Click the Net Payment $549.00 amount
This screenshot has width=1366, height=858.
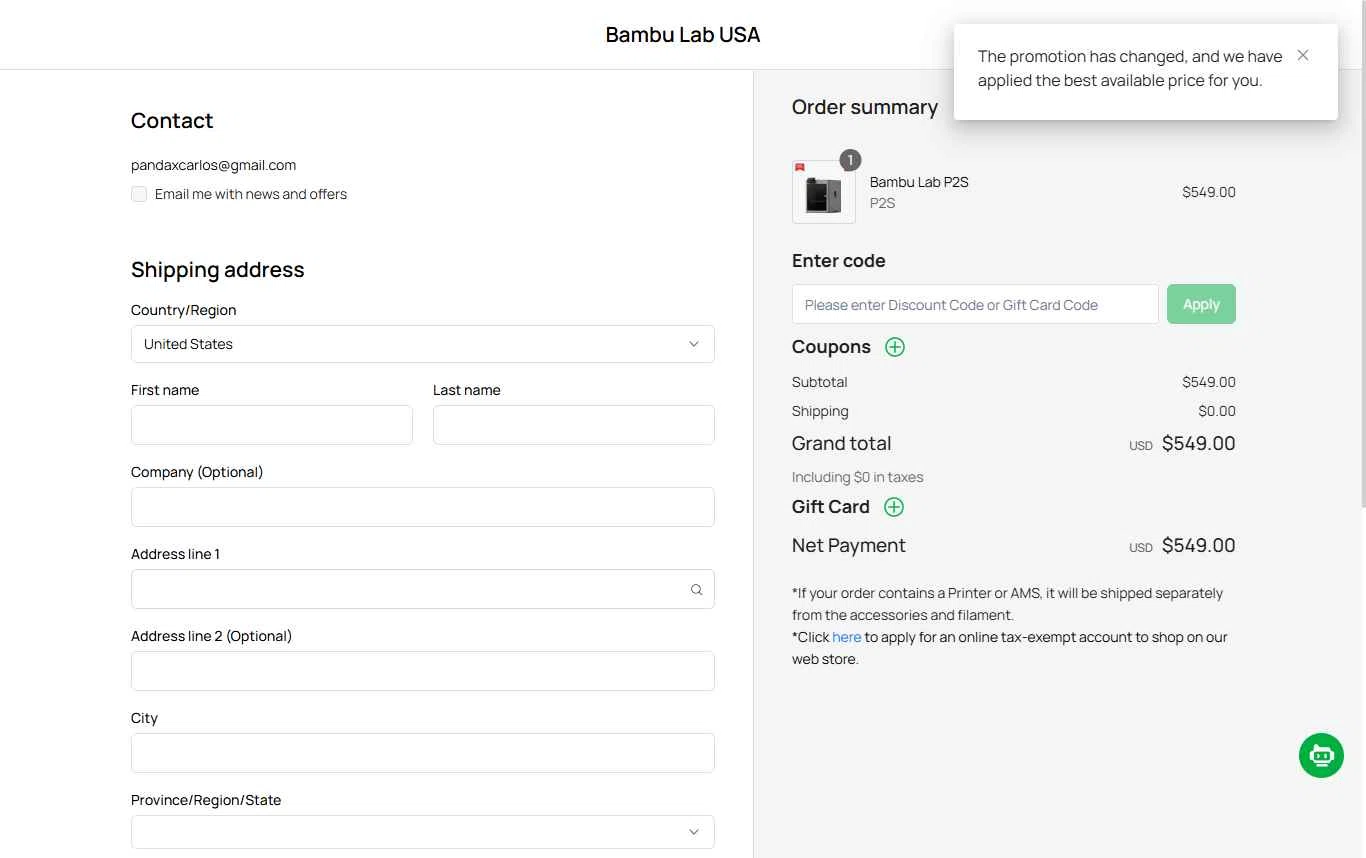pos(1198,545)
